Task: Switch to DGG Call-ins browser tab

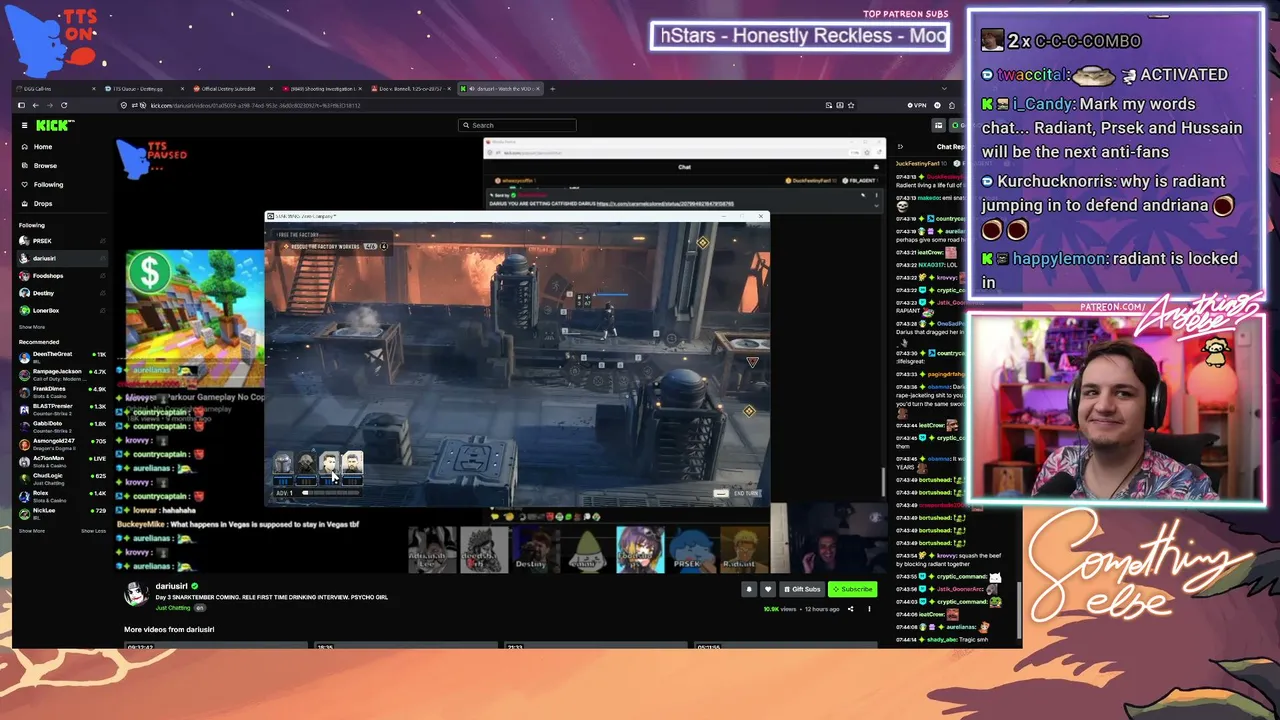Action: pos(55,88)
